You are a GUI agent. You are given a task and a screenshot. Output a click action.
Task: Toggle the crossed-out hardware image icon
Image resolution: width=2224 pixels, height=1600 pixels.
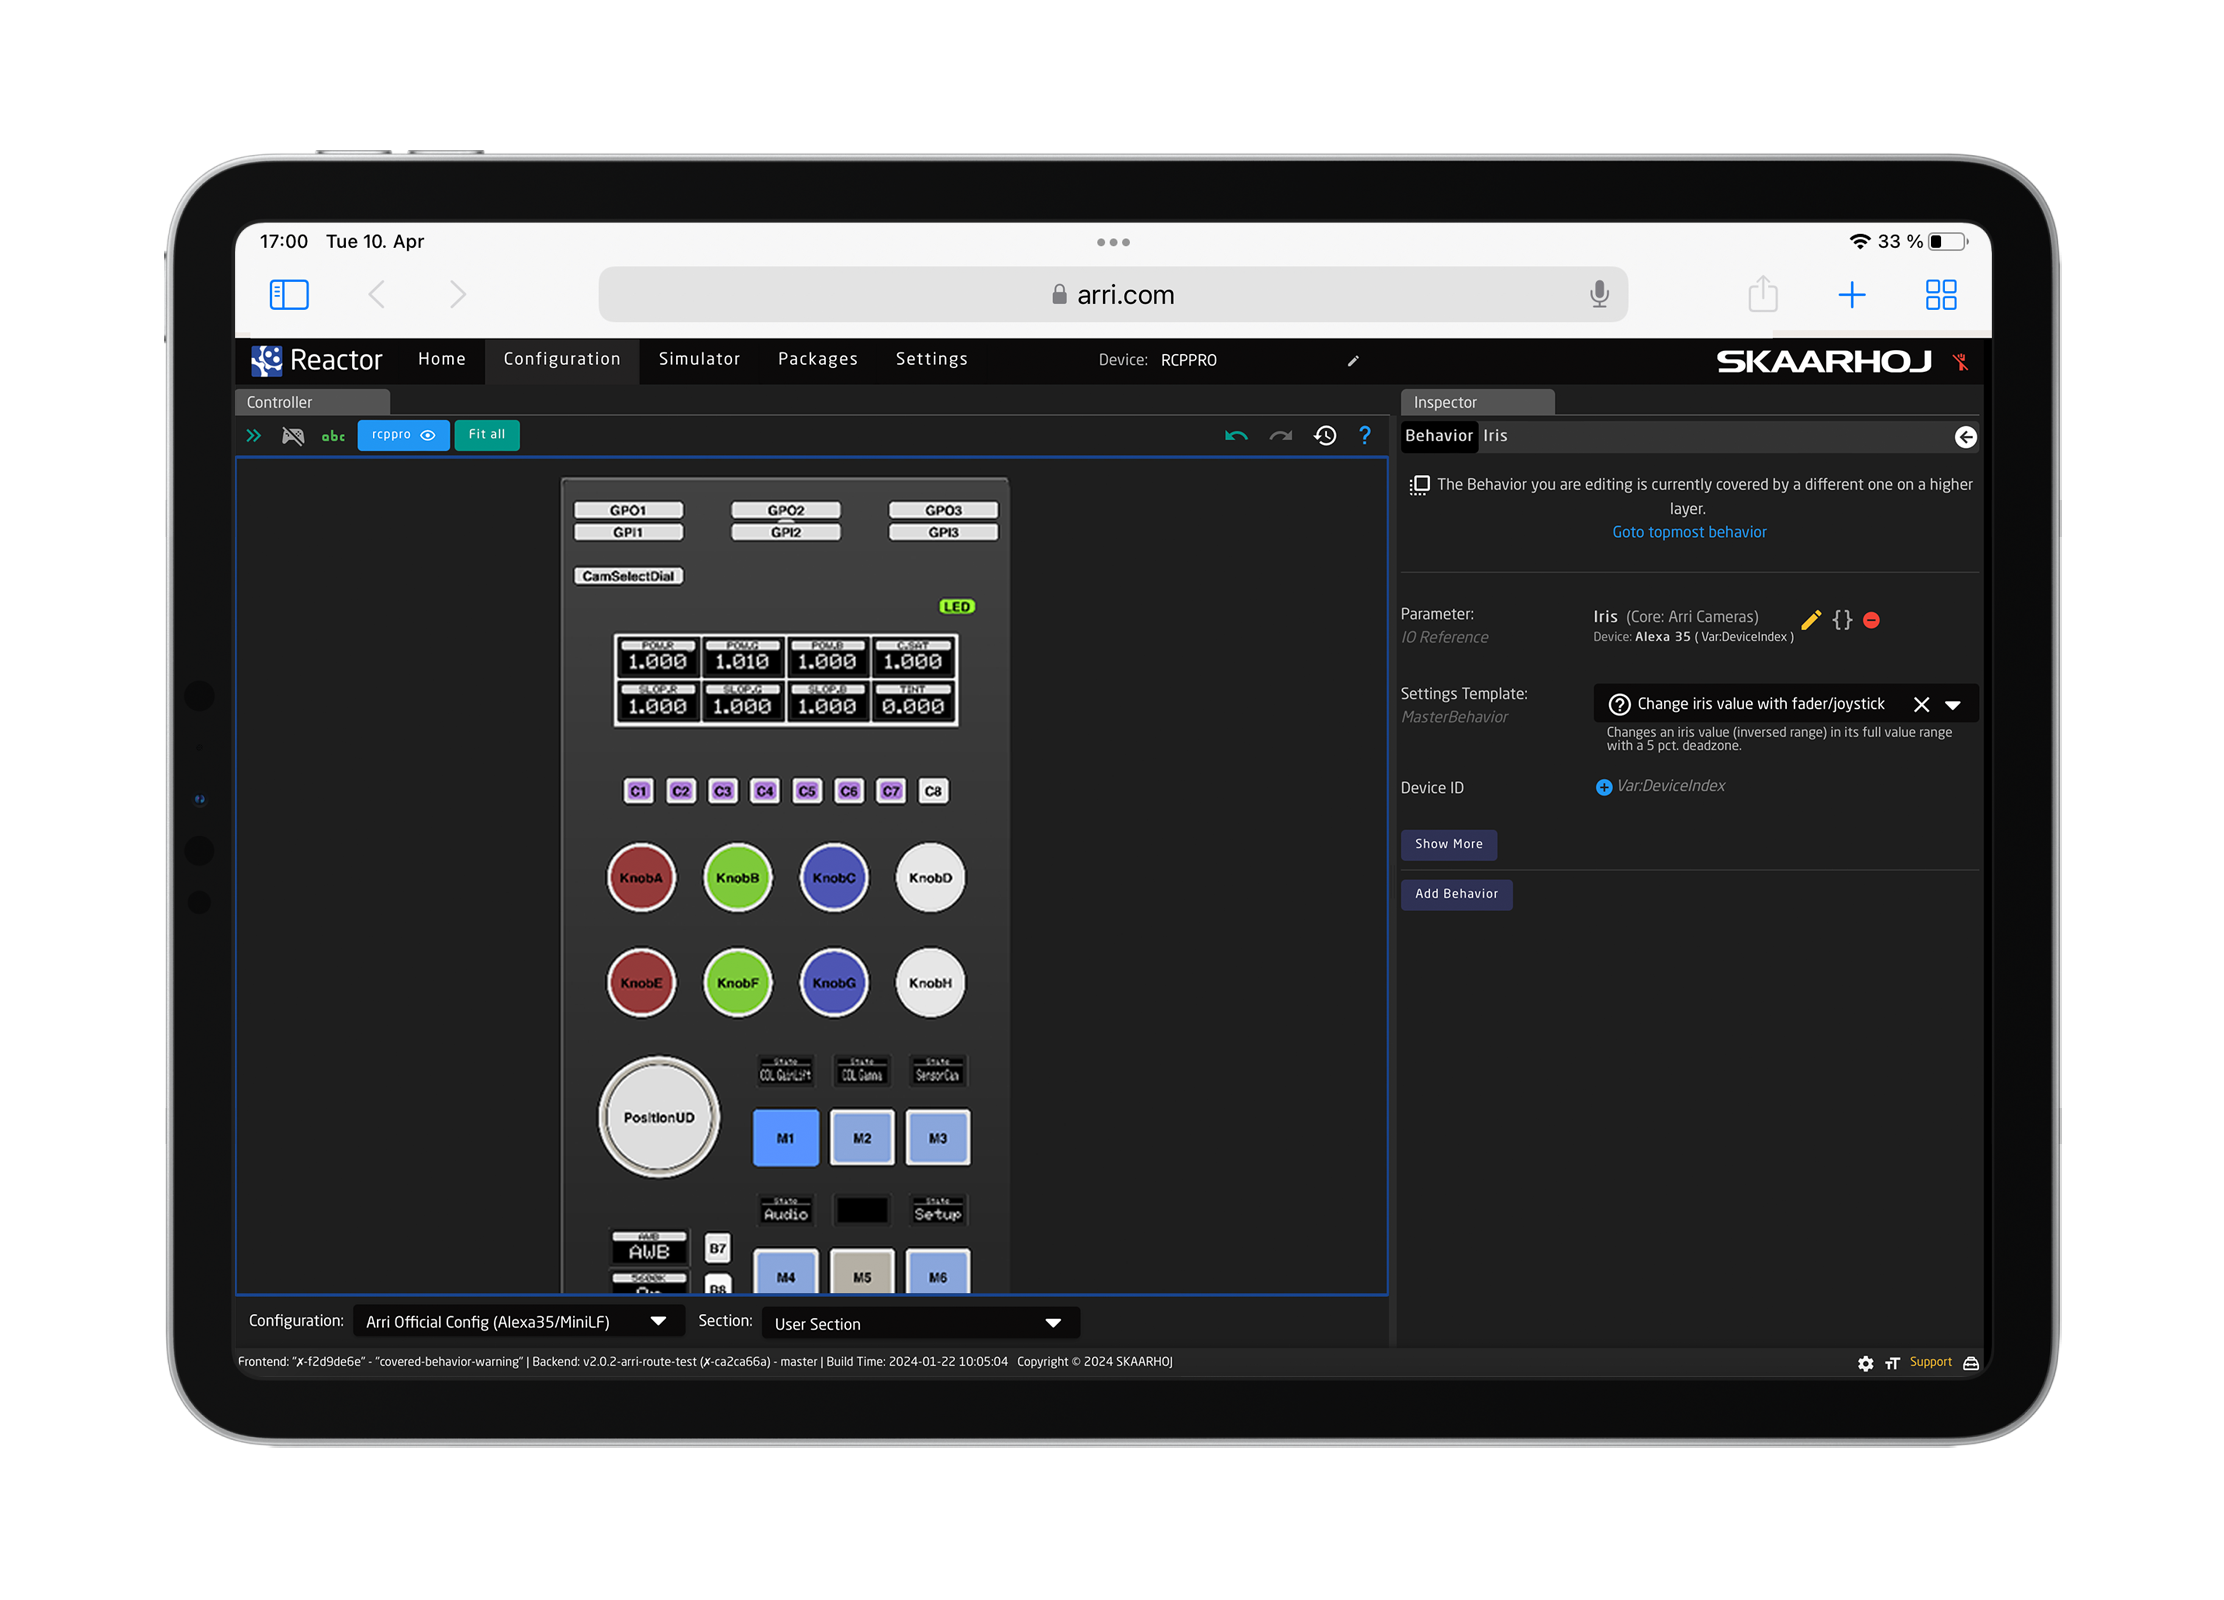[293, 435]
